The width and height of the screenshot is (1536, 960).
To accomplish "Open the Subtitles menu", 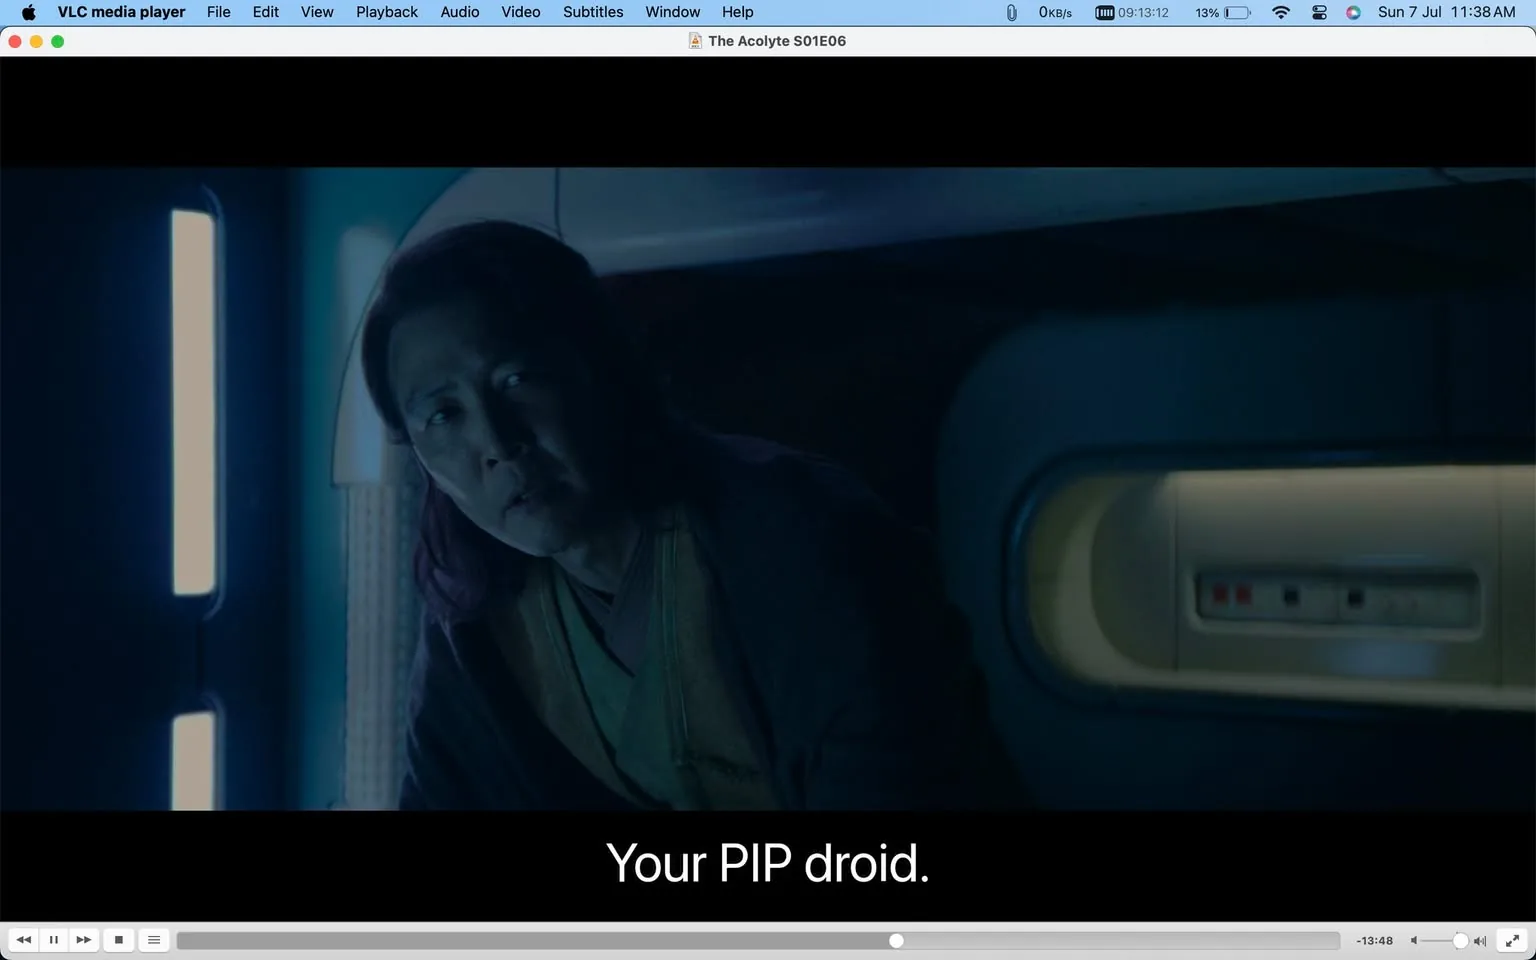I will [x=592, y=12].
